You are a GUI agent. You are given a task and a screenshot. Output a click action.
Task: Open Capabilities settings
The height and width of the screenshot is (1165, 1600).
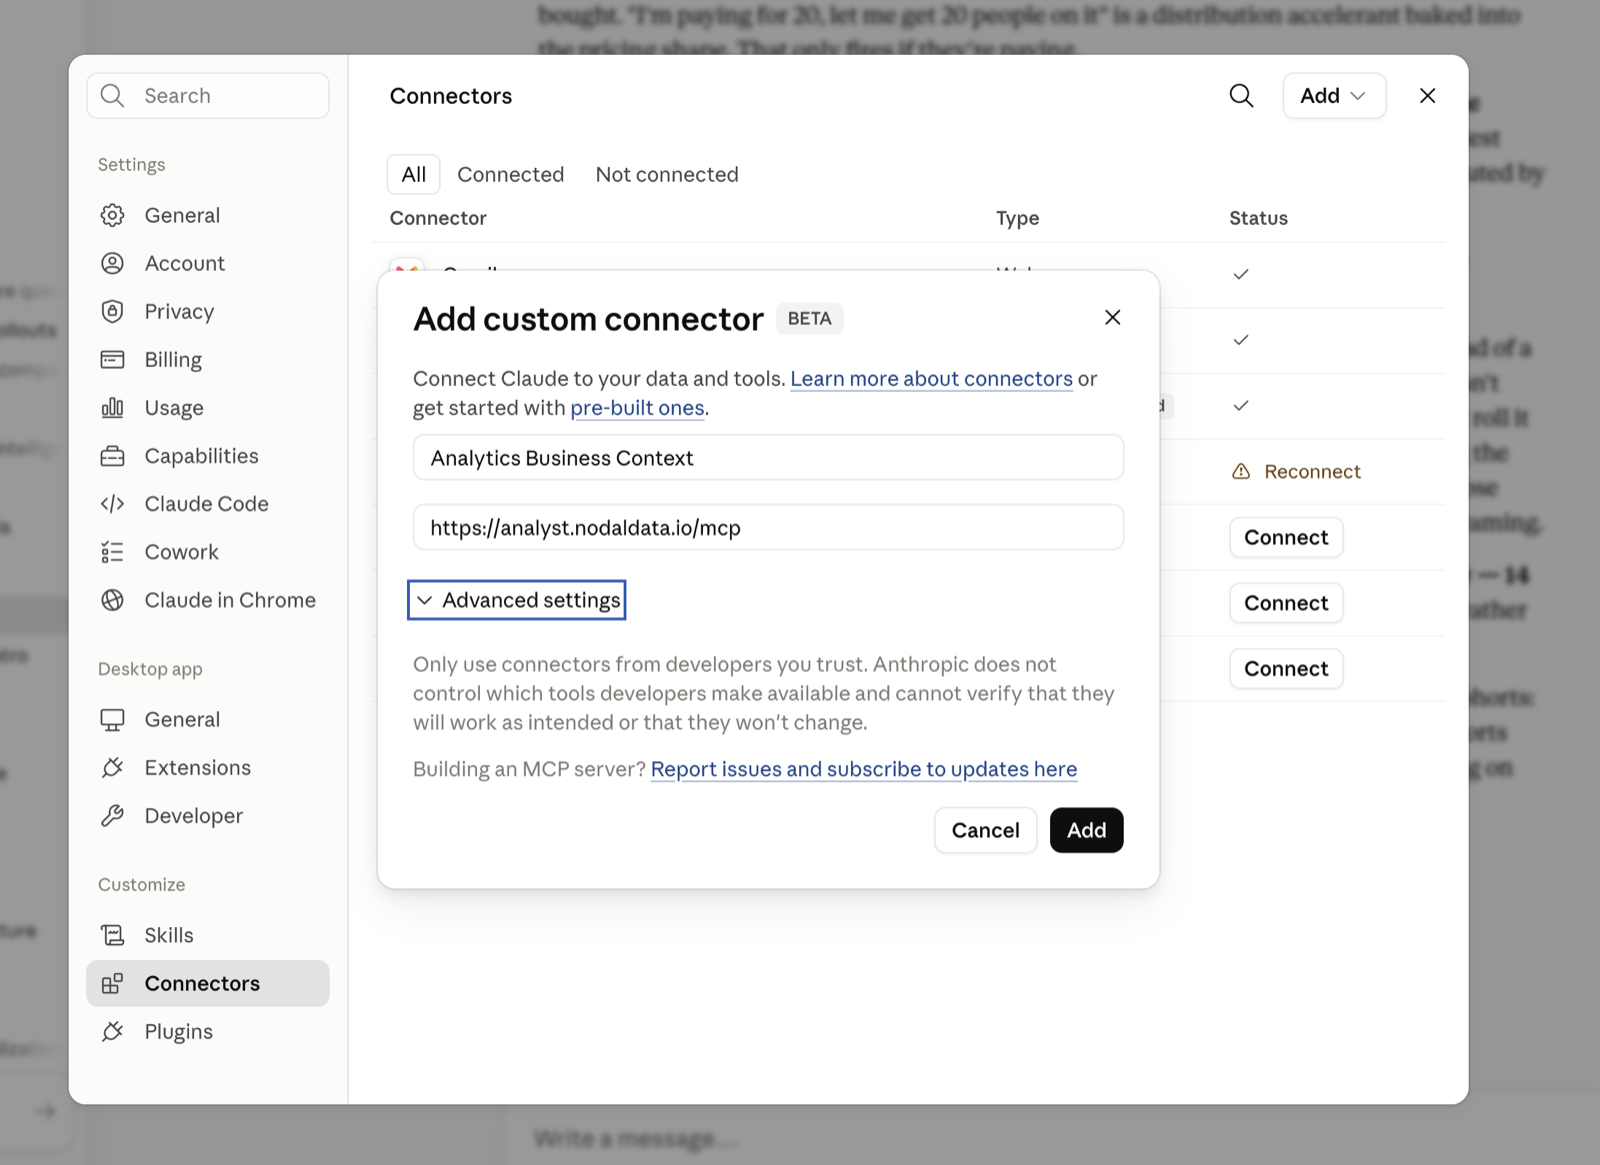[x=208, y=456]
